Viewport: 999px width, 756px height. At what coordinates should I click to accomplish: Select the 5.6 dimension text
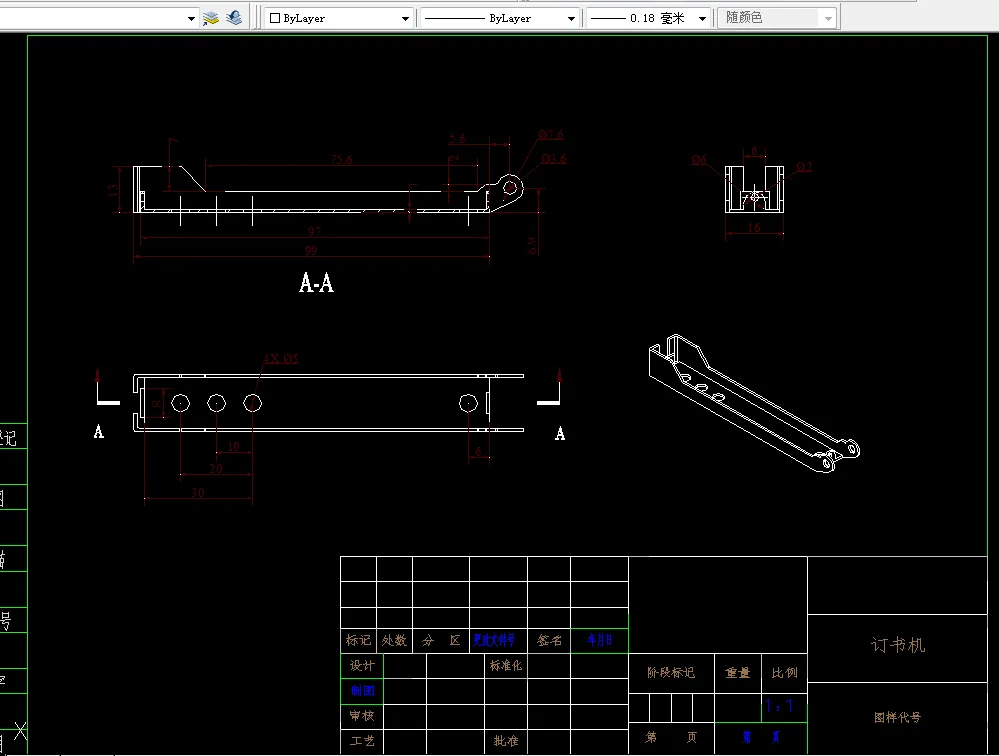point(457,138)
